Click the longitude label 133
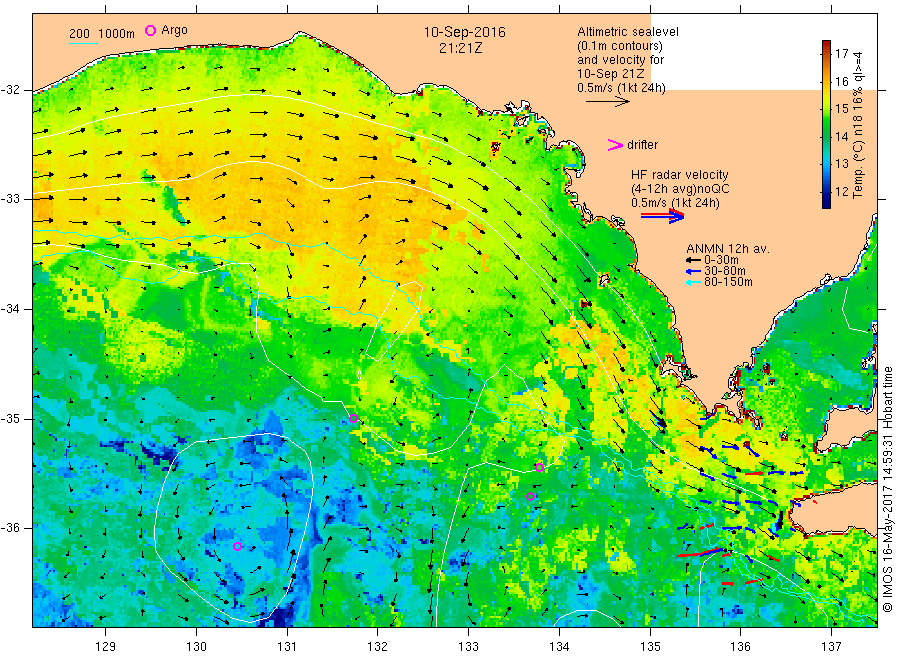Image resolution: width=900 pixels, height=660 pixels. 468,647
